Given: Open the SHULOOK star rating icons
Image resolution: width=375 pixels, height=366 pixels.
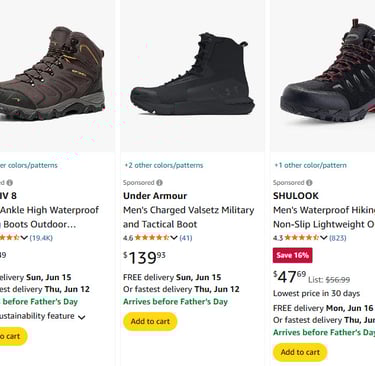Looking at the screenshot, I should [302, 238].
